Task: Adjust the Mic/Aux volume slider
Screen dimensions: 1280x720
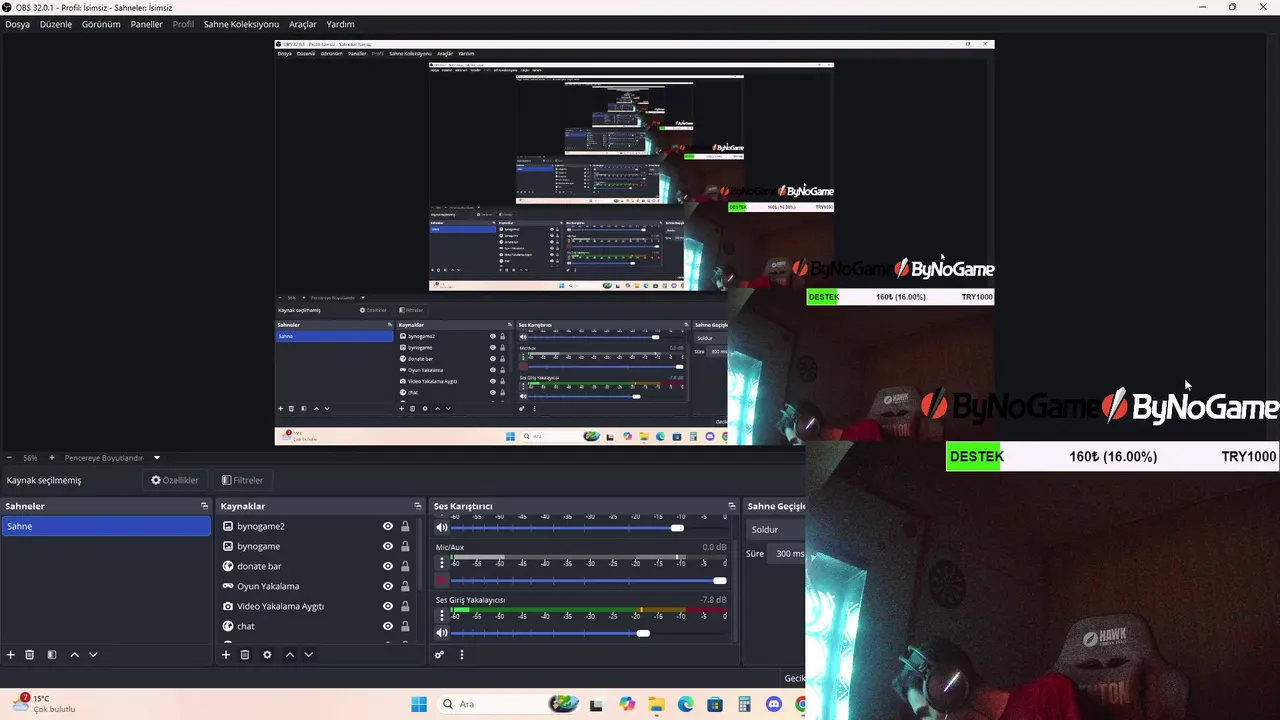Action: [x=589, y=580]
